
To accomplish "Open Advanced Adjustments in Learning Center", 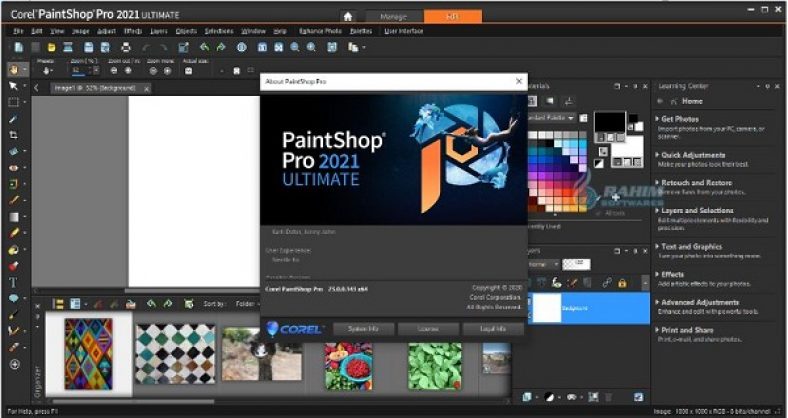I will 700,302.
